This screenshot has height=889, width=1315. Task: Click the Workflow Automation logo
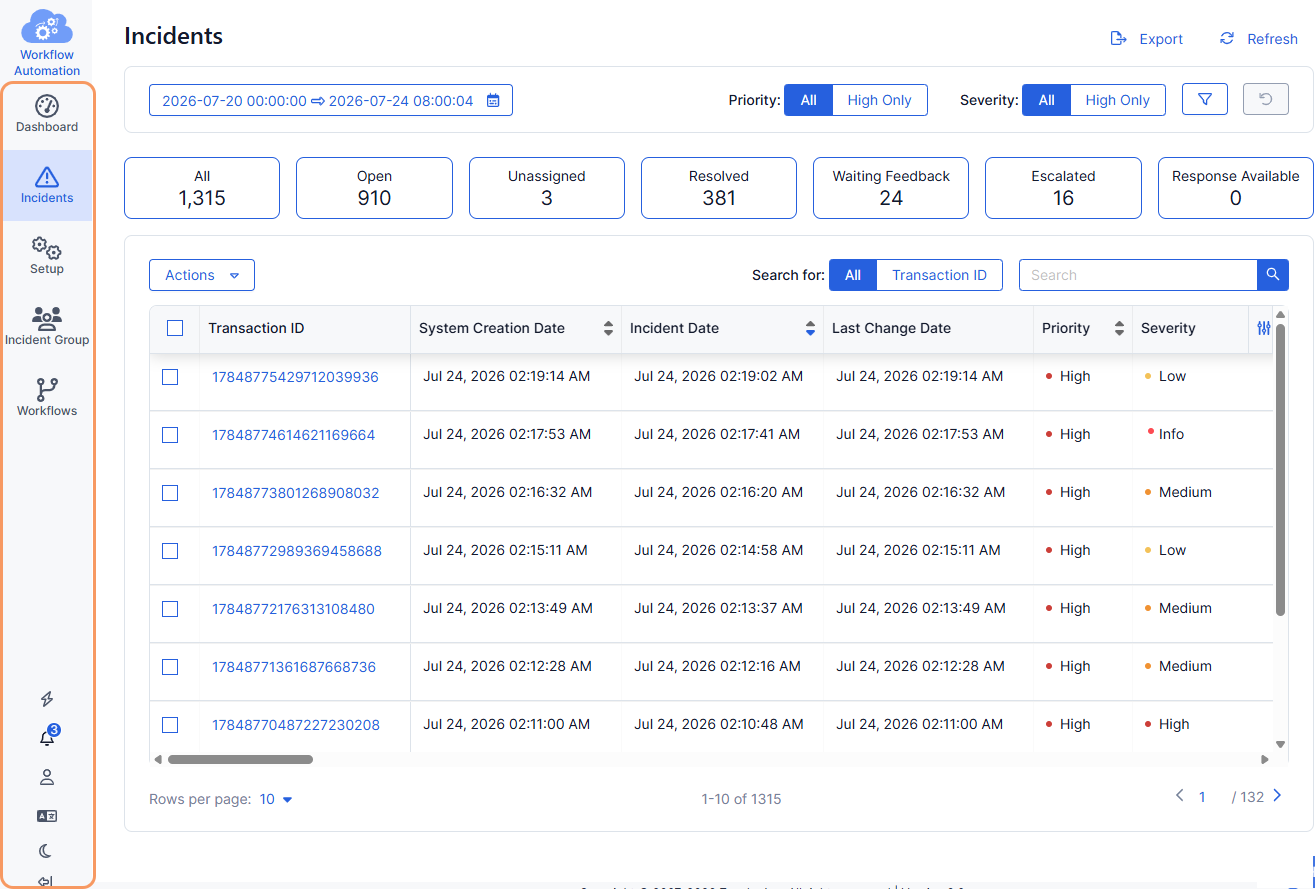(47, 42)
